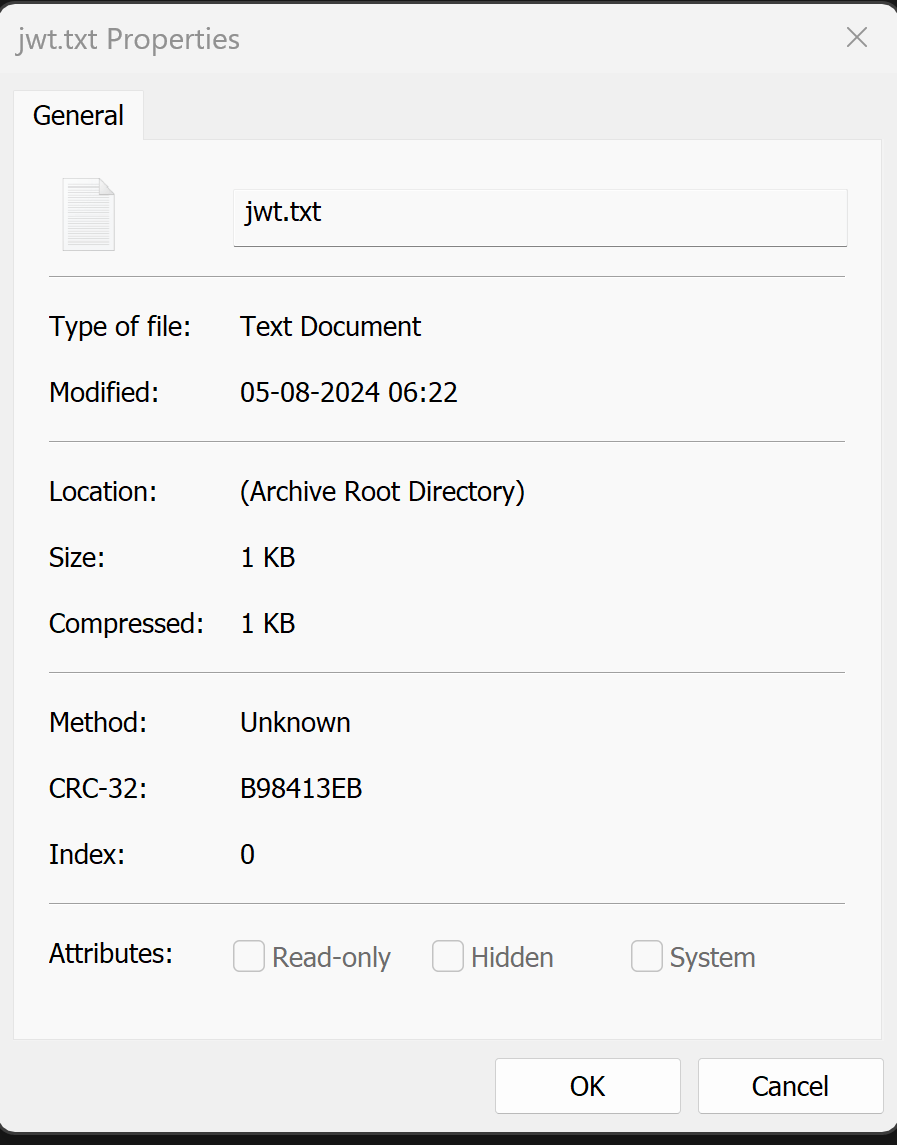Click the Archive Root Directory location
Screen dimensions: 897x1145
382,492
